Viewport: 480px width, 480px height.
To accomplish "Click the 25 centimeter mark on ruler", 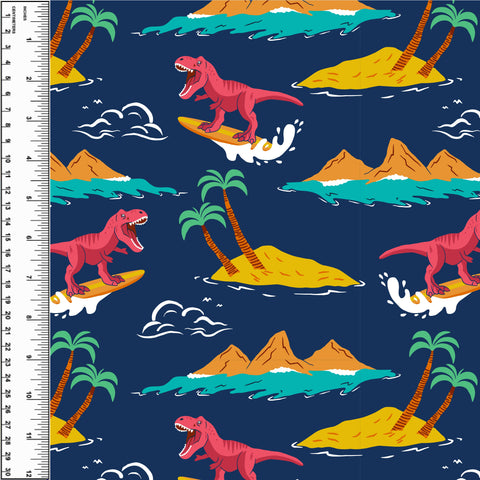I will [8, 394].
